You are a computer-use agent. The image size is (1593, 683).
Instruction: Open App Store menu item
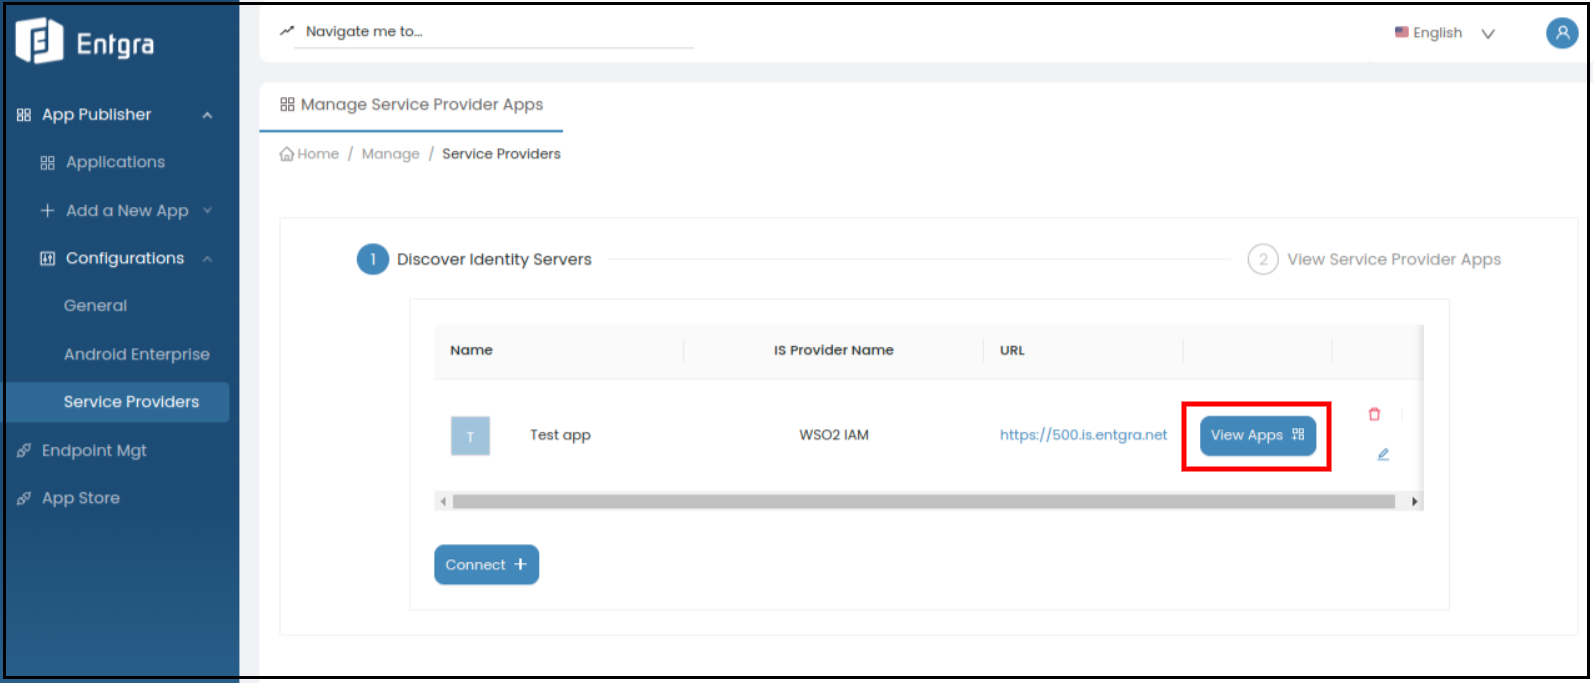click(x=81, y=498)
